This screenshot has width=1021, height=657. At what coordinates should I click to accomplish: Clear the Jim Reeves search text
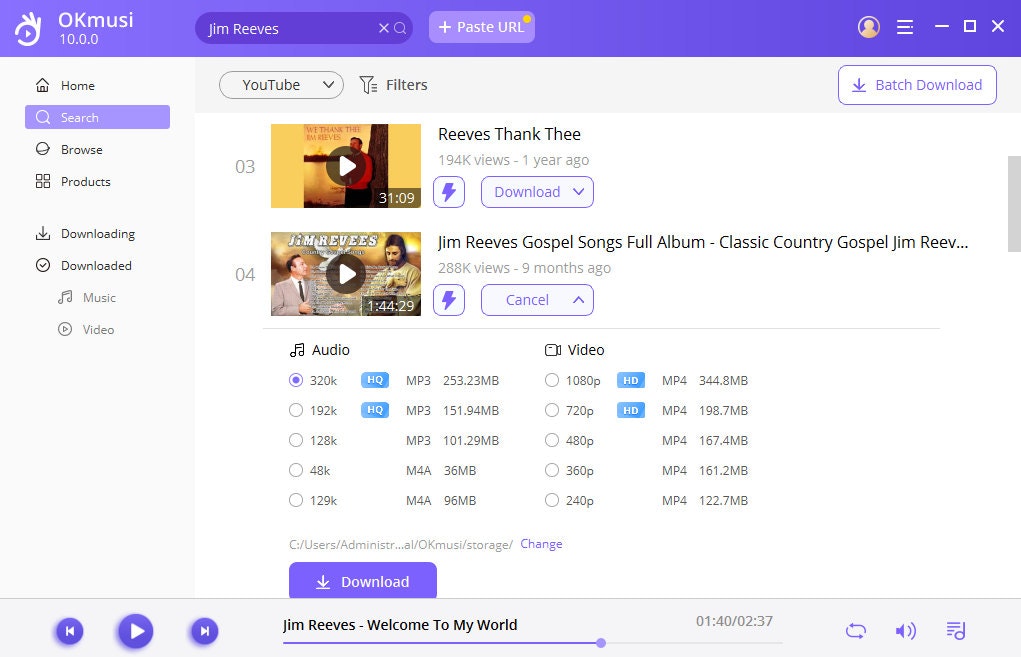tap(384, 28)
